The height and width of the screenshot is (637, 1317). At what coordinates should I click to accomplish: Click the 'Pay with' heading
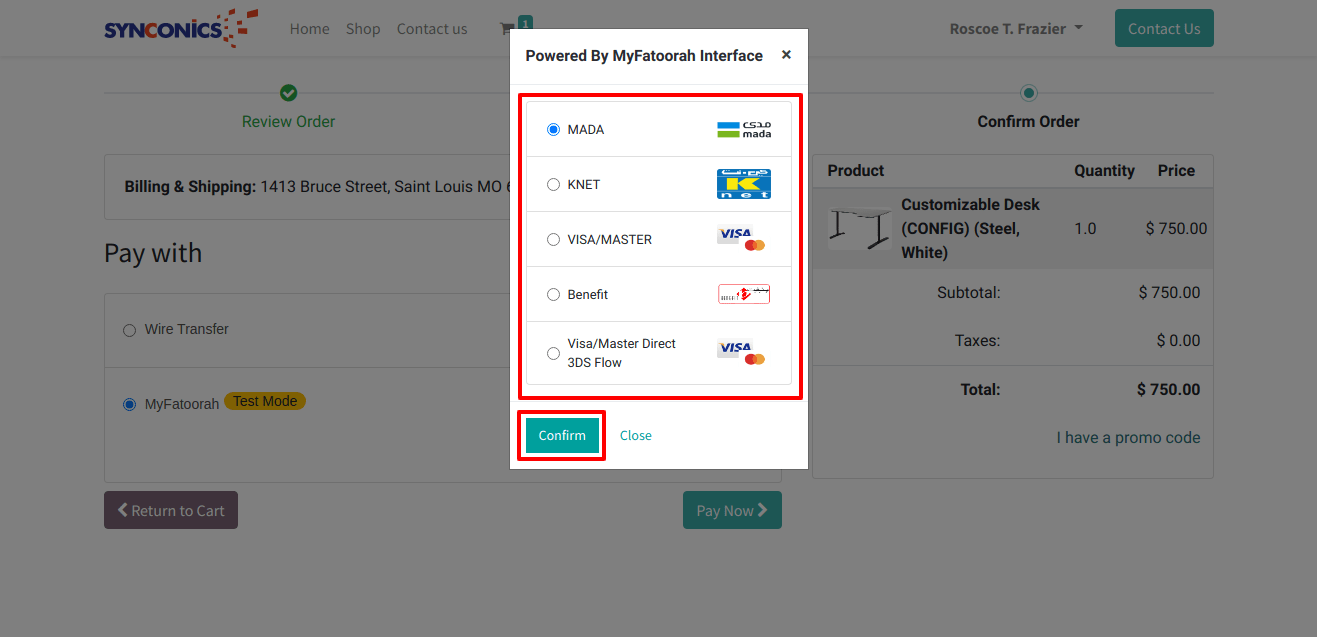pyautogui.click(x=153, y=254)
